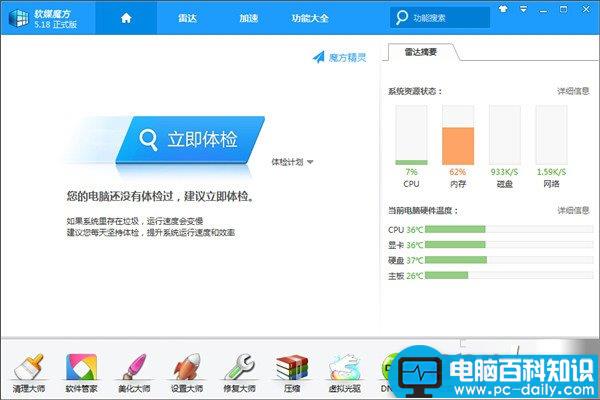Open 详细信息 for 当前电脑硬件温度

pos(573,210)
